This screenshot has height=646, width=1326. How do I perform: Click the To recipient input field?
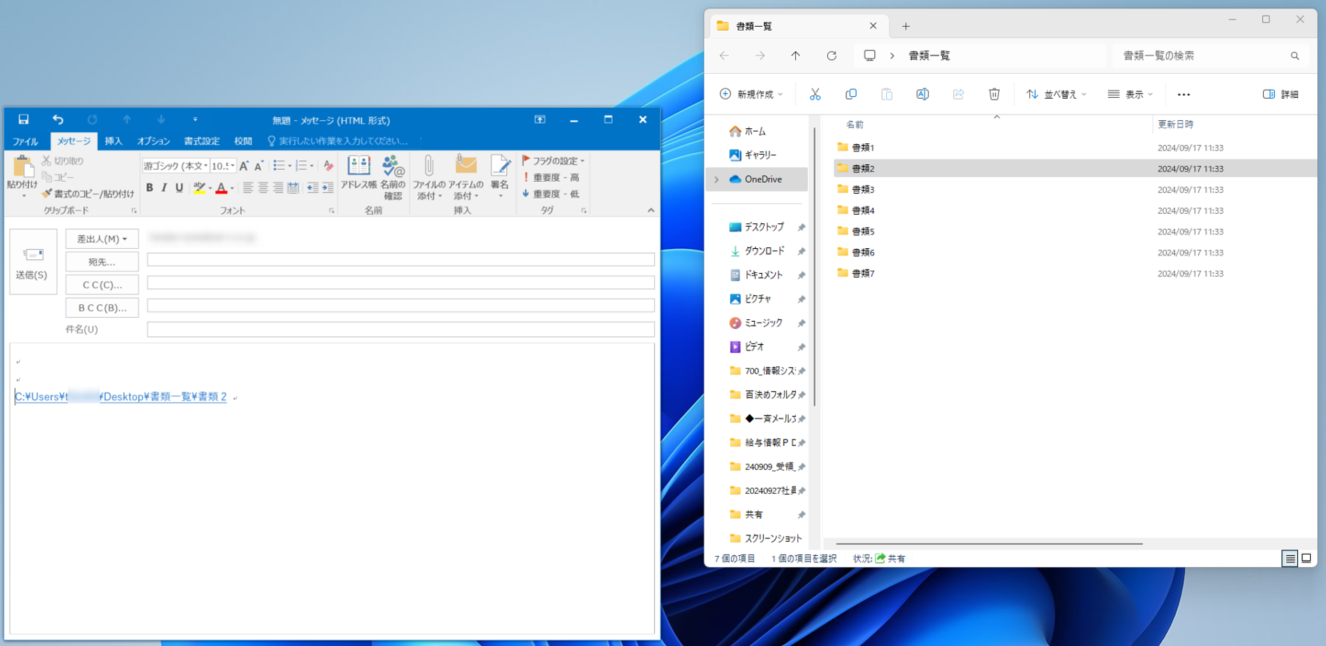click(x=401, y=260)
